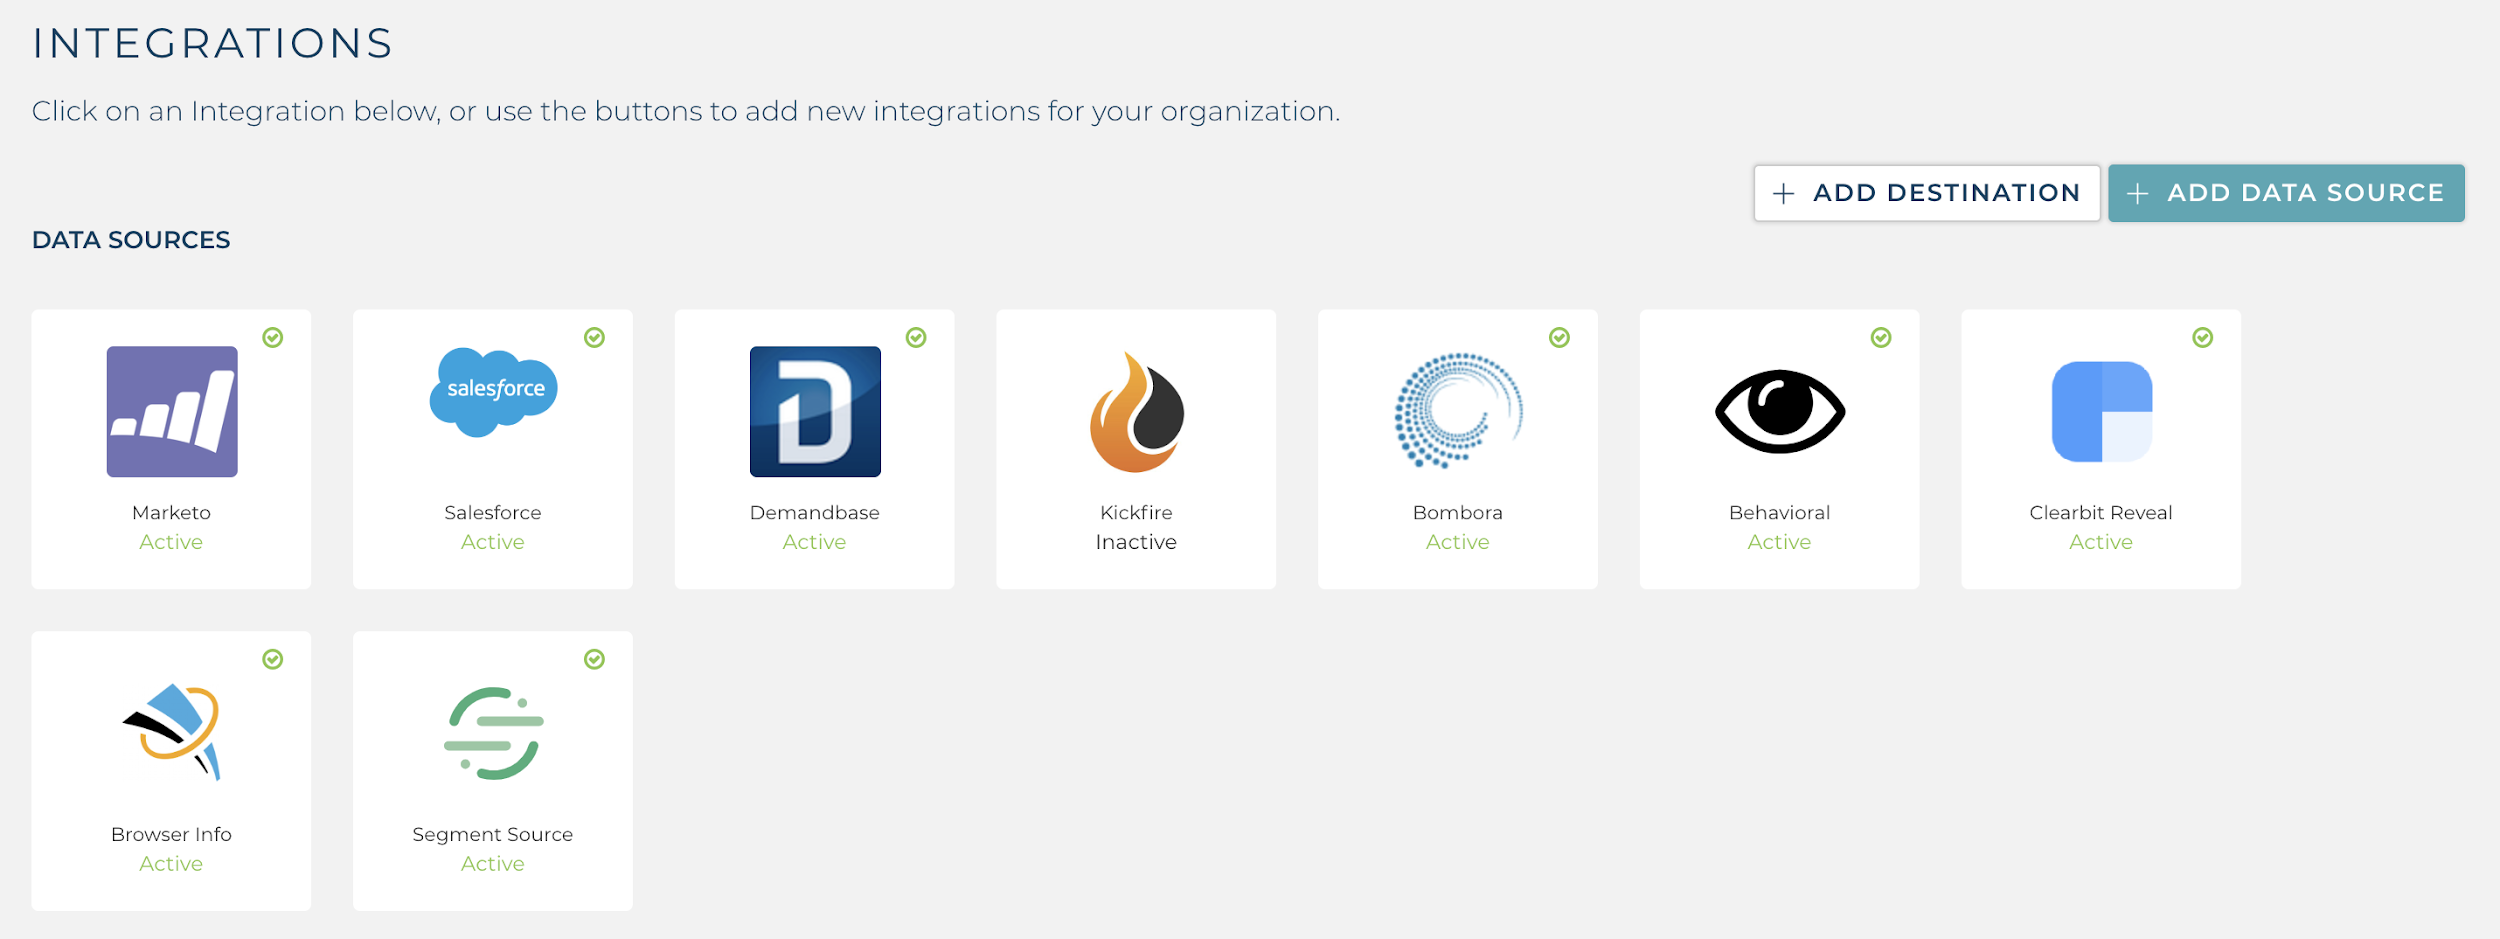Click the Active status under Segment Source
Image resolution: width=2500 pixels, height=939 pixels.
point(493,864)
